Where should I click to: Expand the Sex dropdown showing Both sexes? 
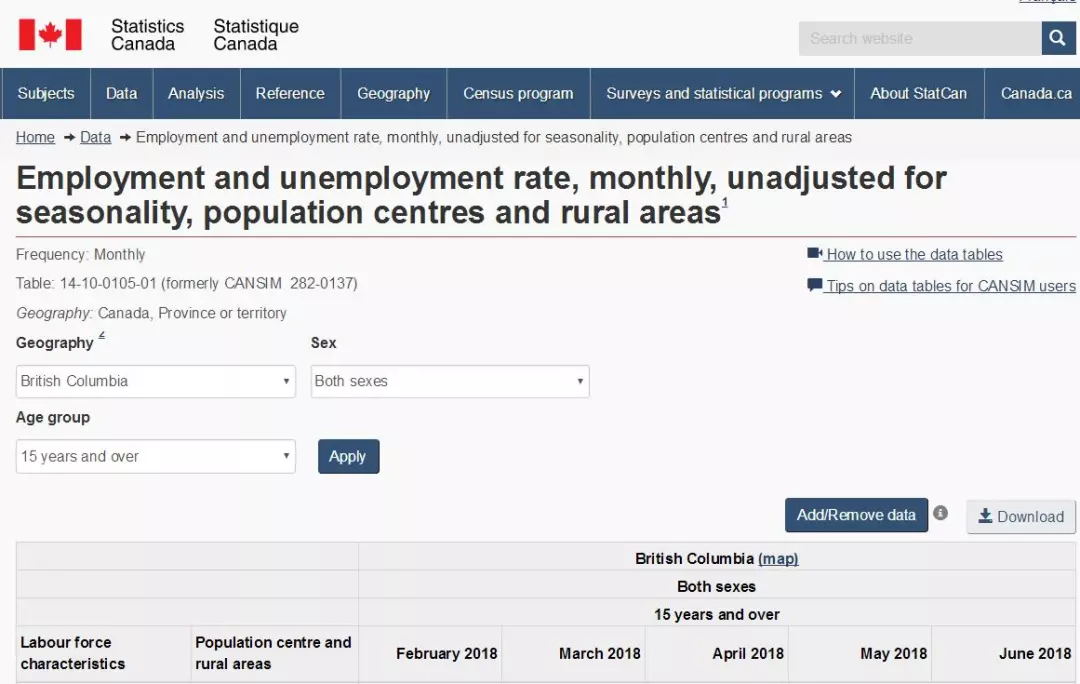click(449, 381)
